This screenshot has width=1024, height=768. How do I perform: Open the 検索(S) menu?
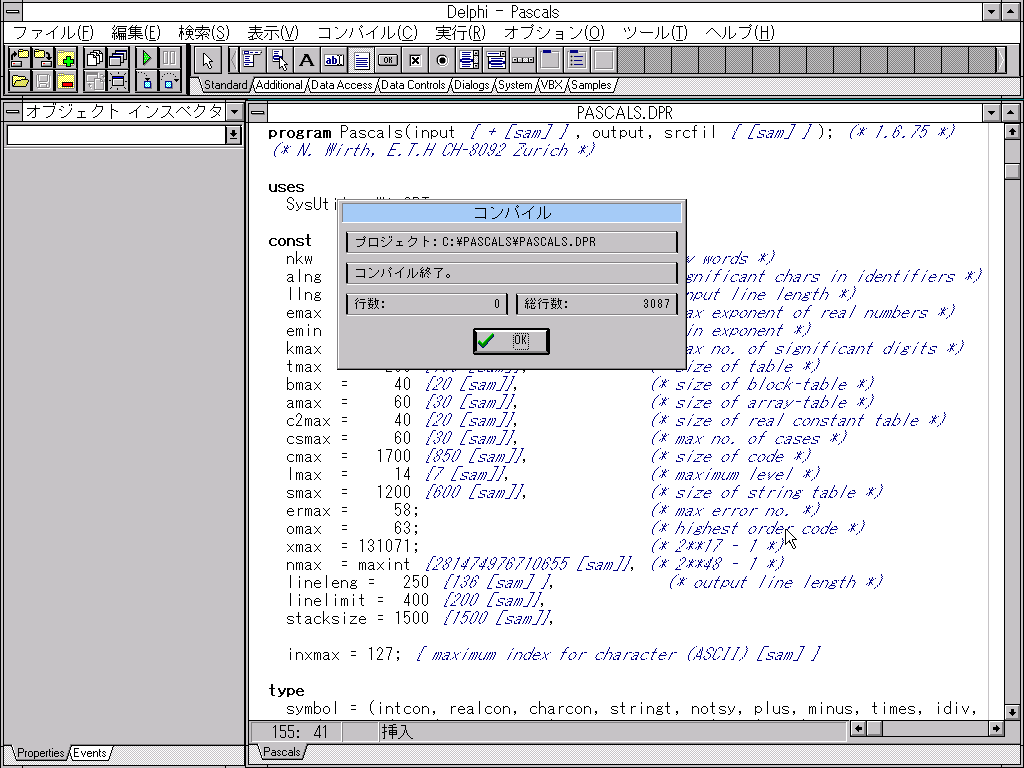click(x=204, y=33)
